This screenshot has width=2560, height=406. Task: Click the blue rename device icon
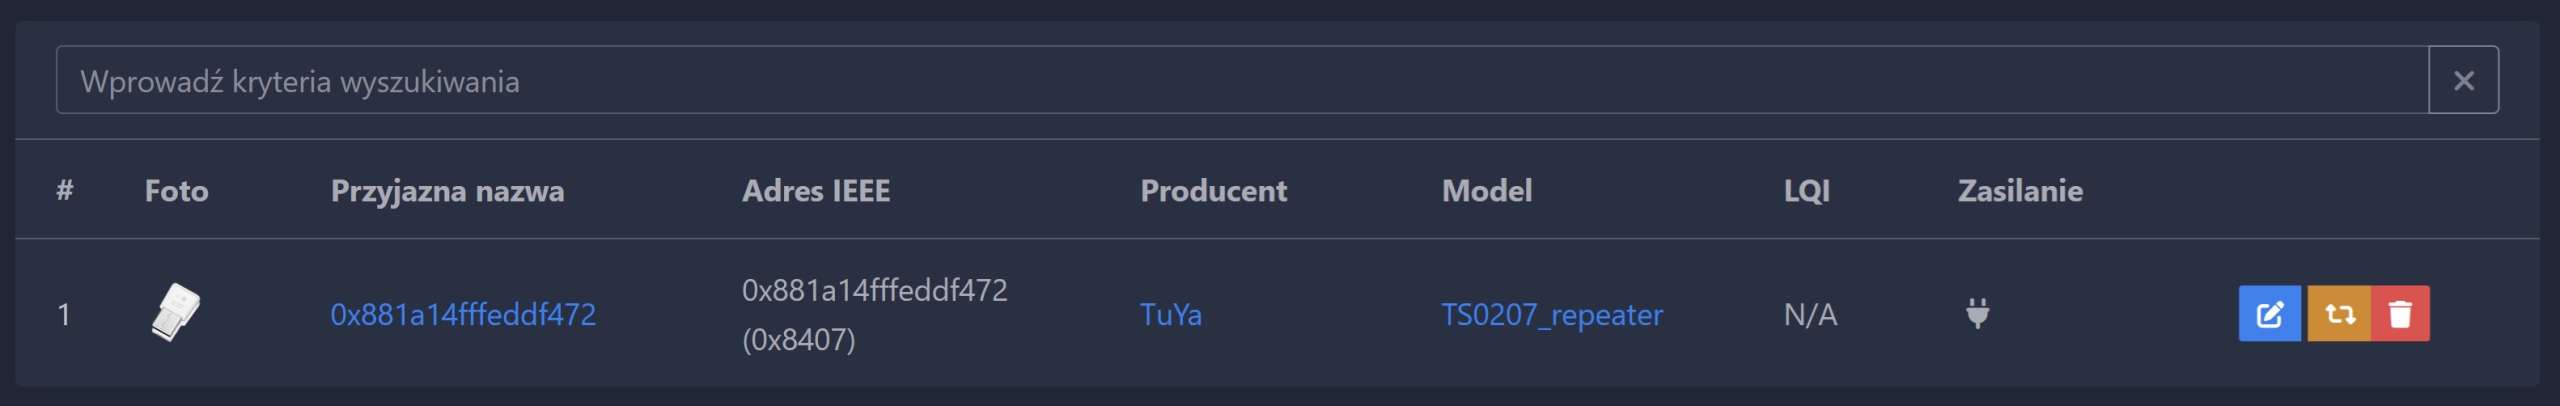click(x=2269, y=314)
